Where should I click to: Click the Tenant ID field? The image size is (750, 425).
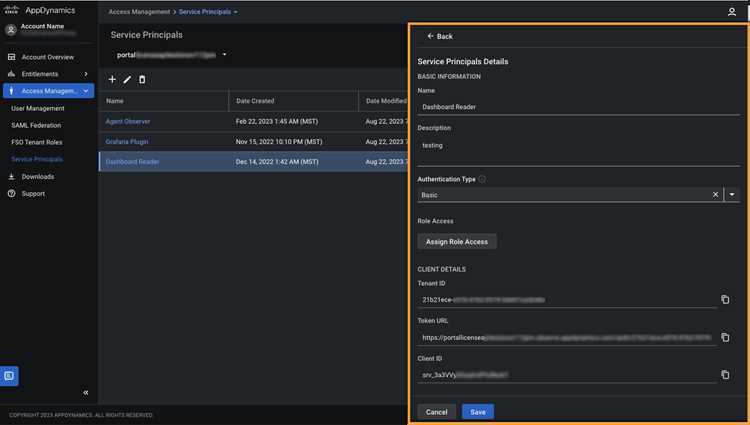[567, 300]
